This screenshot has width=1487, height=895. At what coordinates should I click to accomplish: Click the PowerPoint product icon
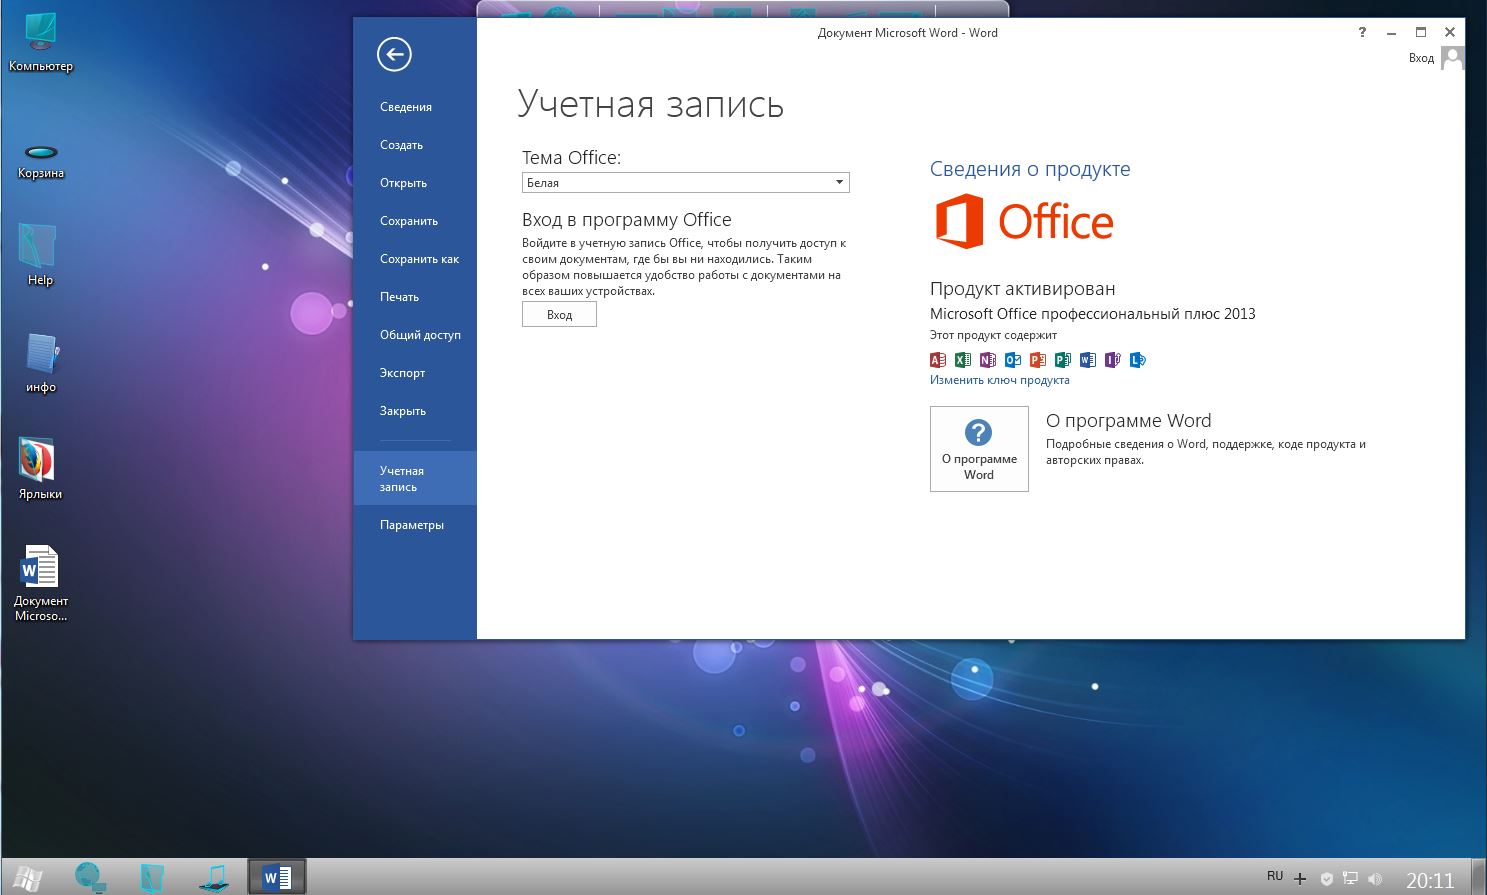coord(1037,360)
